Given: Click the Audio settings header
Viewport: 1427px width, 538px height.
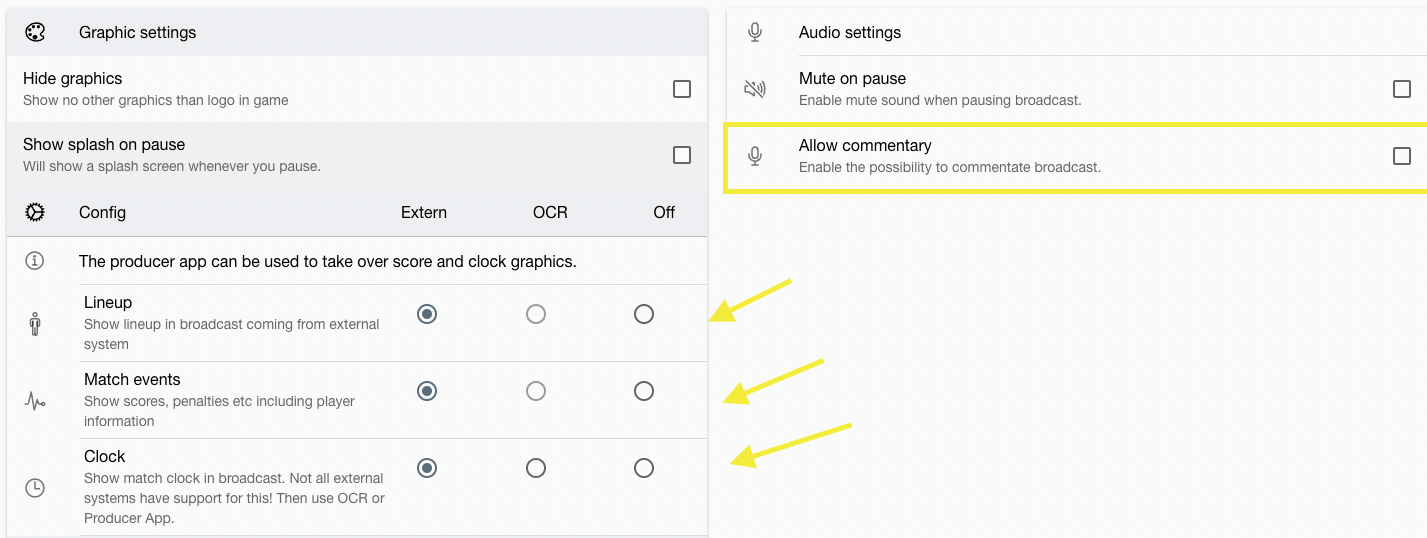Looking at the screenshot, I should (1077, 32).
